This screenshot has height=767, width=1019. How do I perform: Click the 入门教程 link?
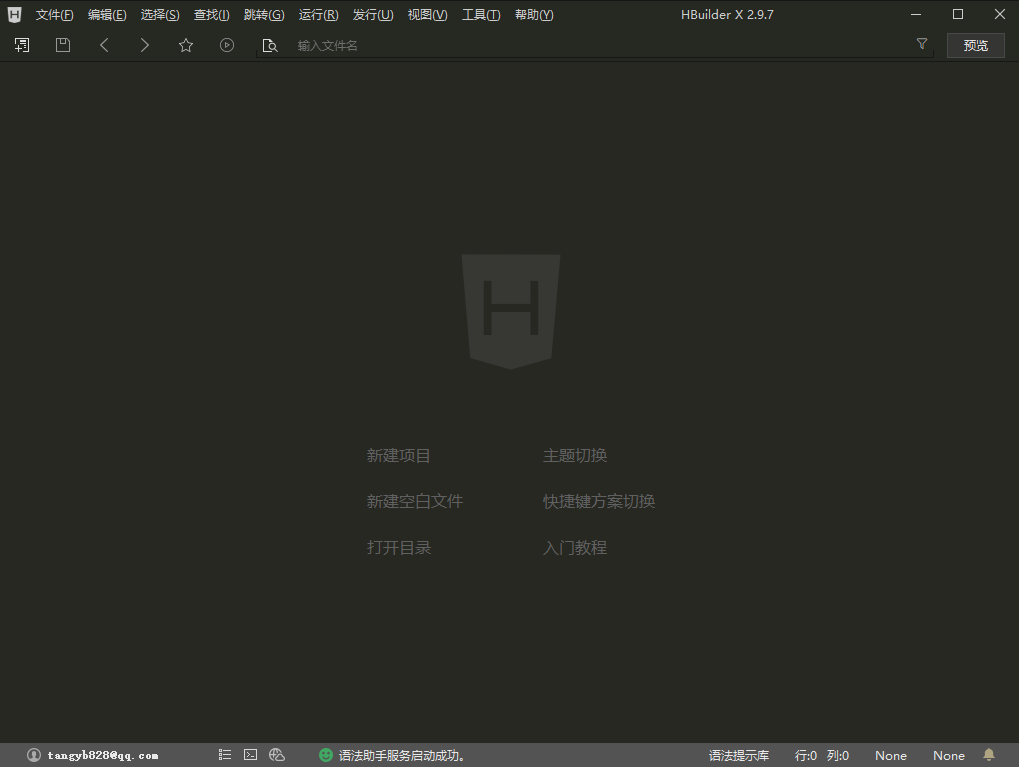coord(575,547)
